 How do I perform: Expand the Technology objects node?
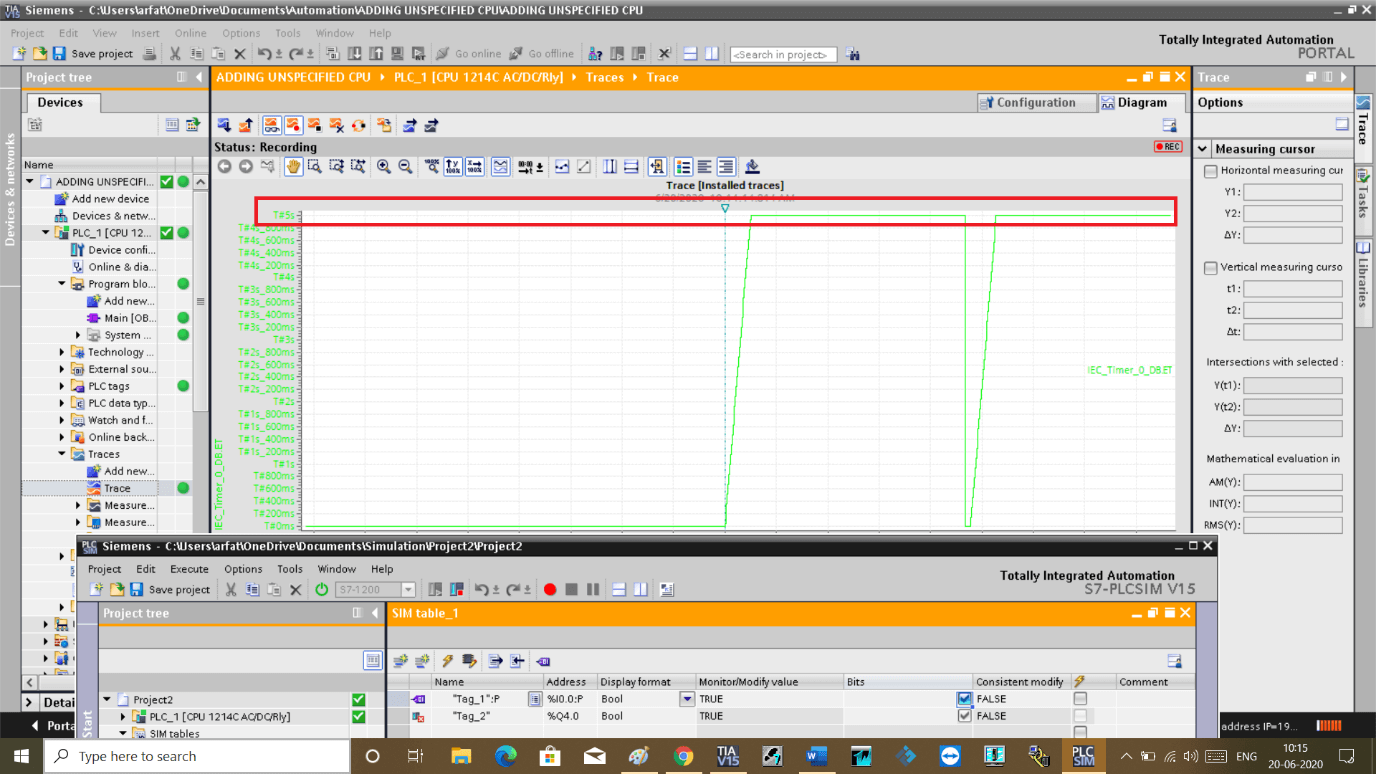[62, 352]
